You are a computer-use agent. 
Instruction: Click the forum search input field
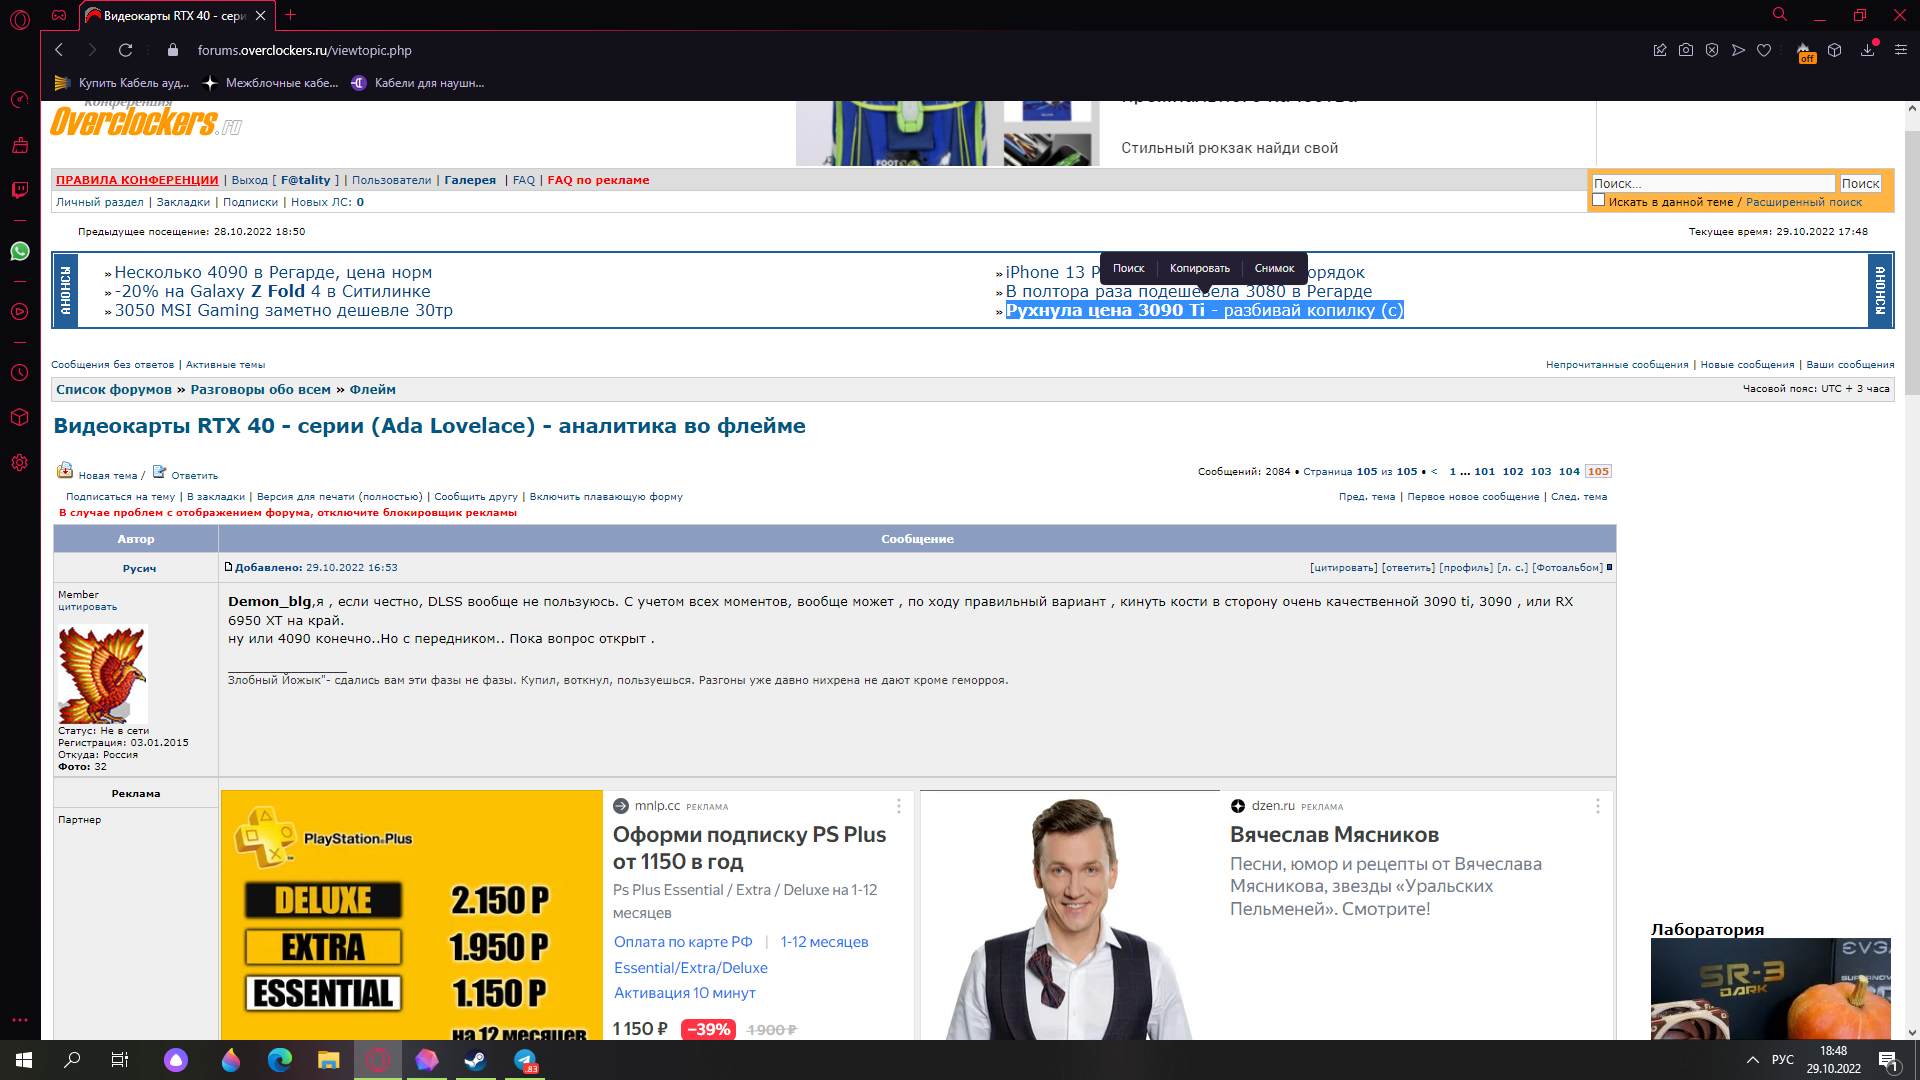(x=1713, y=183)
